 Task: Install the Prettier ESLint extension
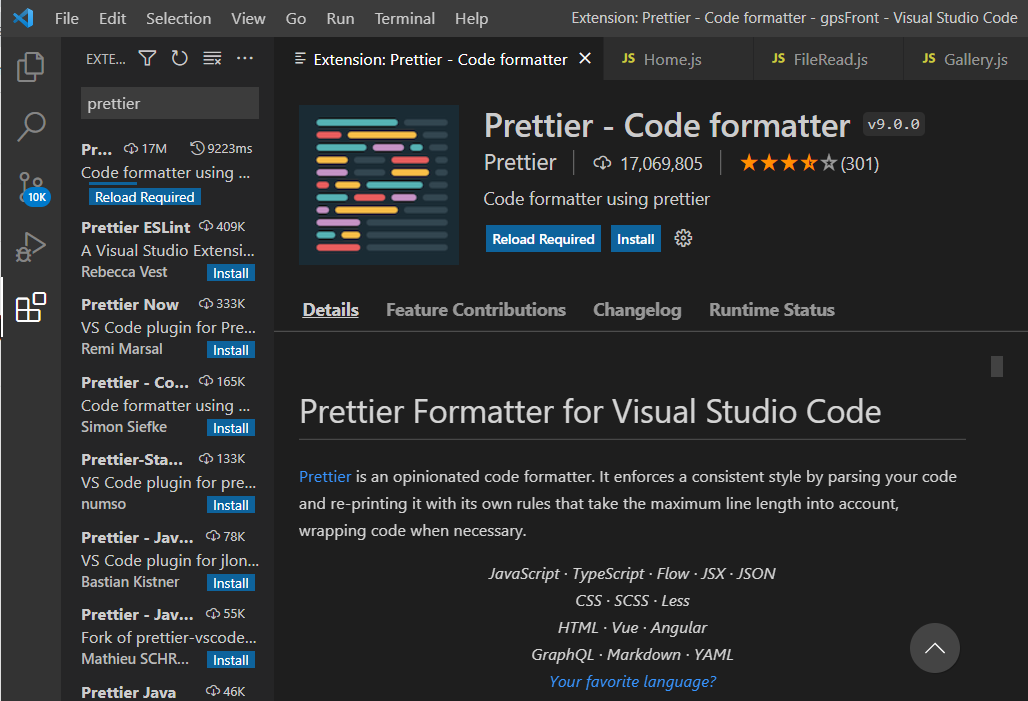231,273
